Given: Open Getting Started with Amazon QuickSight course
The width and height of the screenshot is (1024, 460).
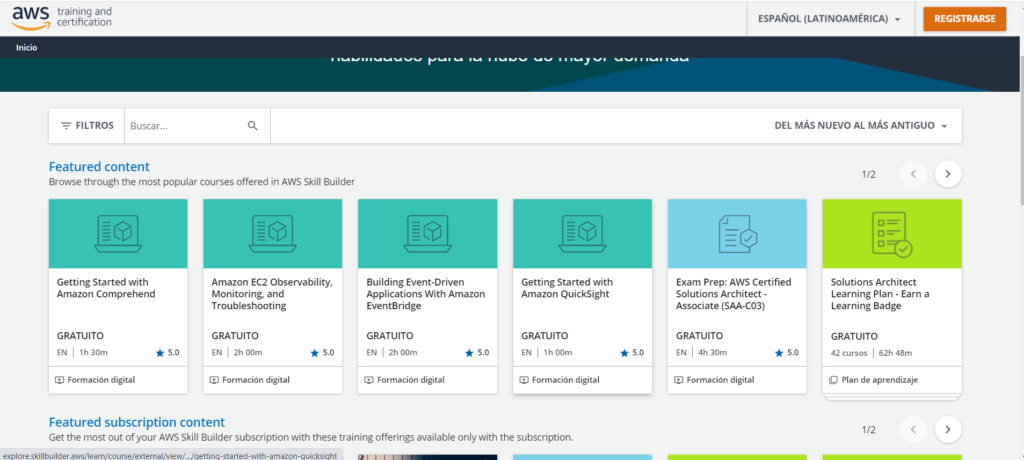Looking at the screenshot, I should coord(567,288).
